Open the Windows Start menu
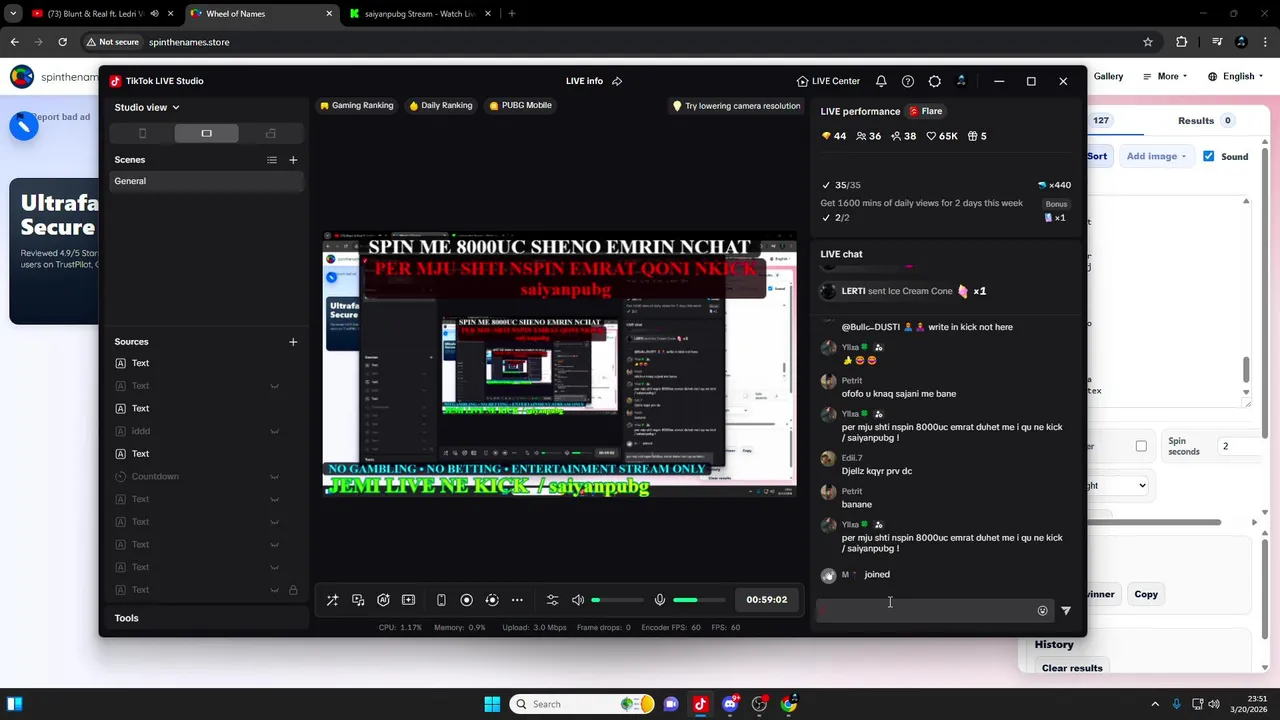 click(x=492, y=704)
